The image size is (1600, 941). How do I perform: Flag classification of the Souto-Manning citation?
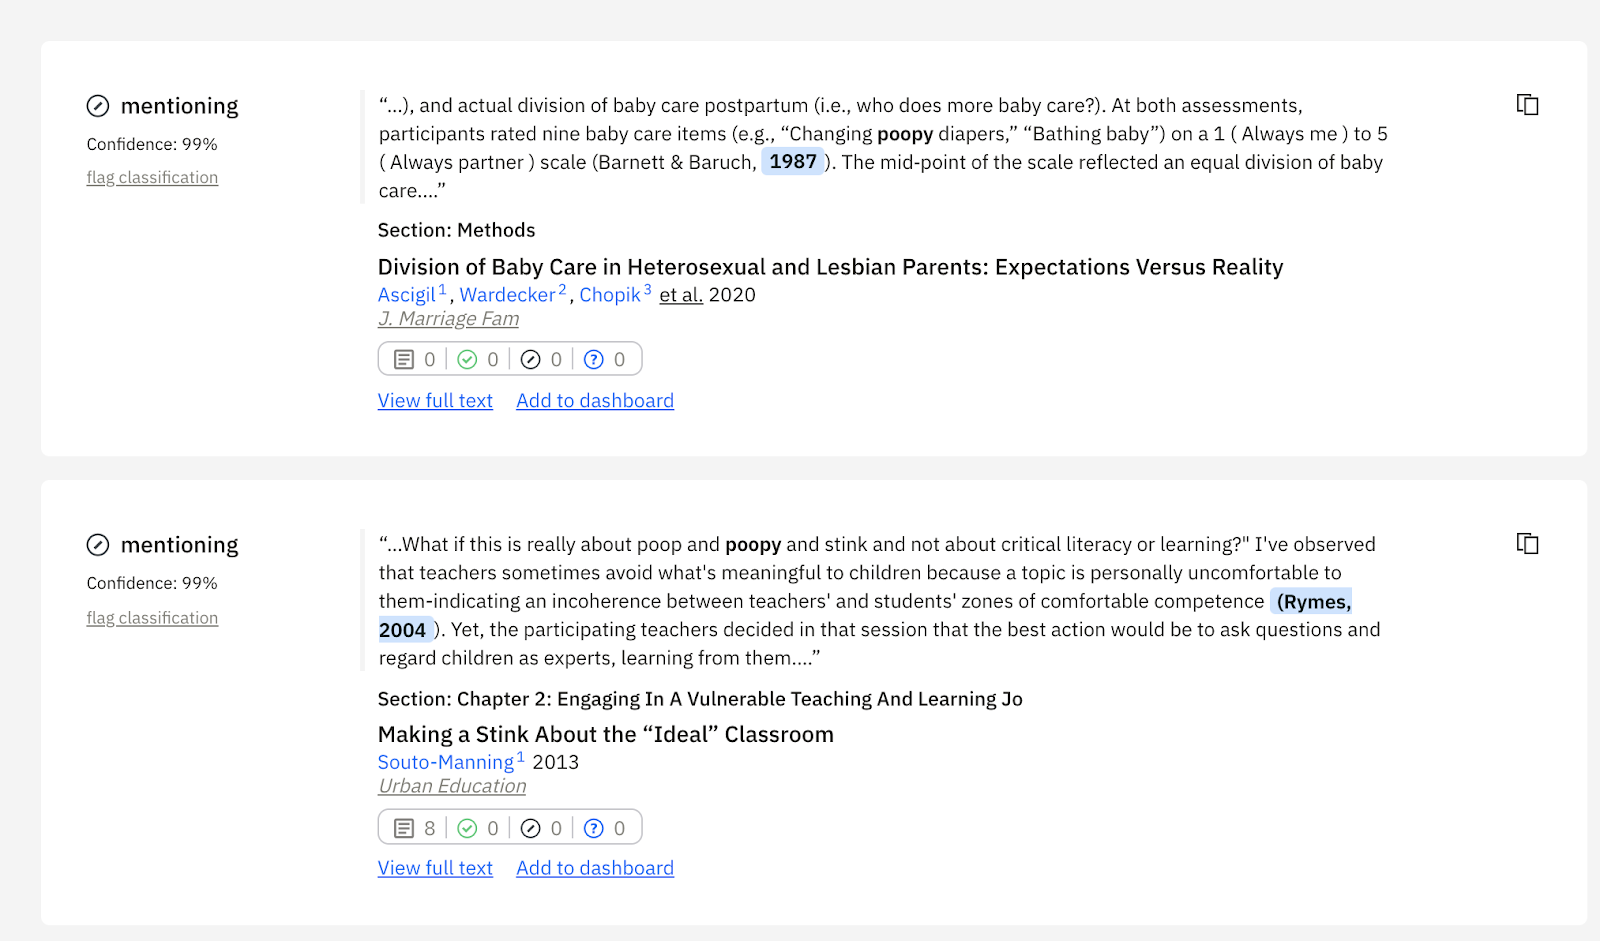click(152, 618)
